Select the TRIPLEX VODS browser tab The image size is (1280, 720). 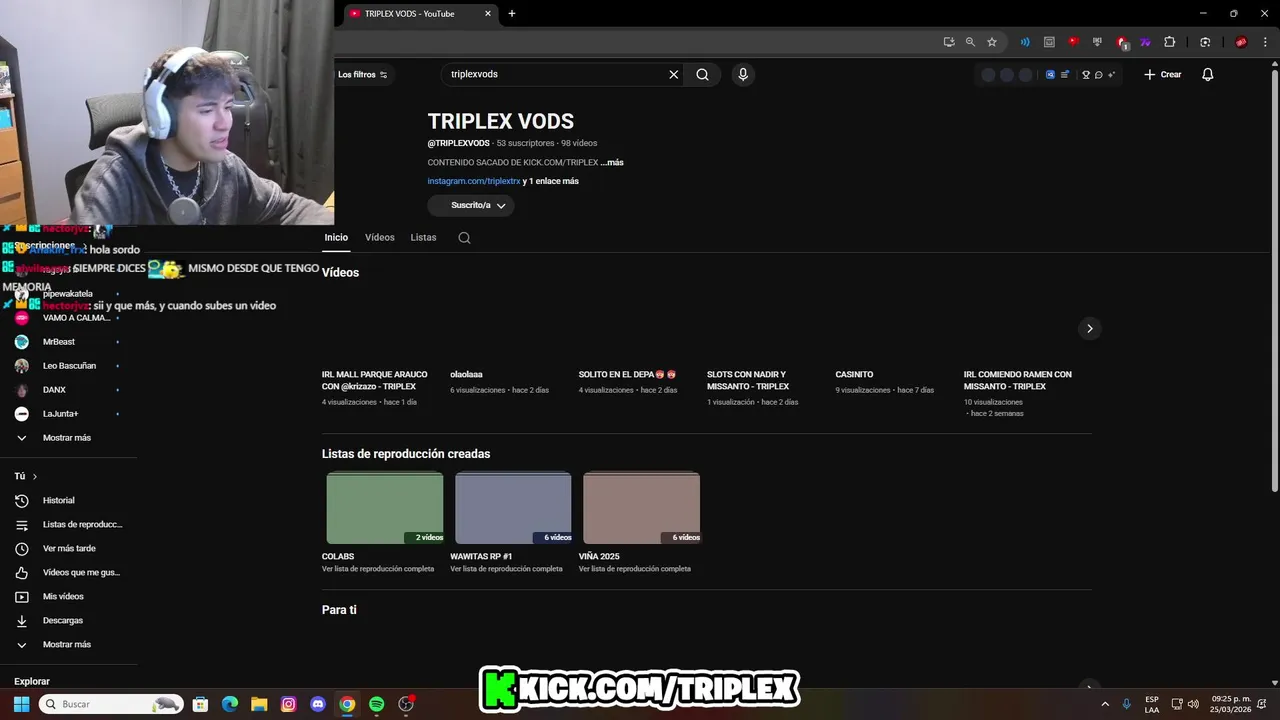(420, 14)
